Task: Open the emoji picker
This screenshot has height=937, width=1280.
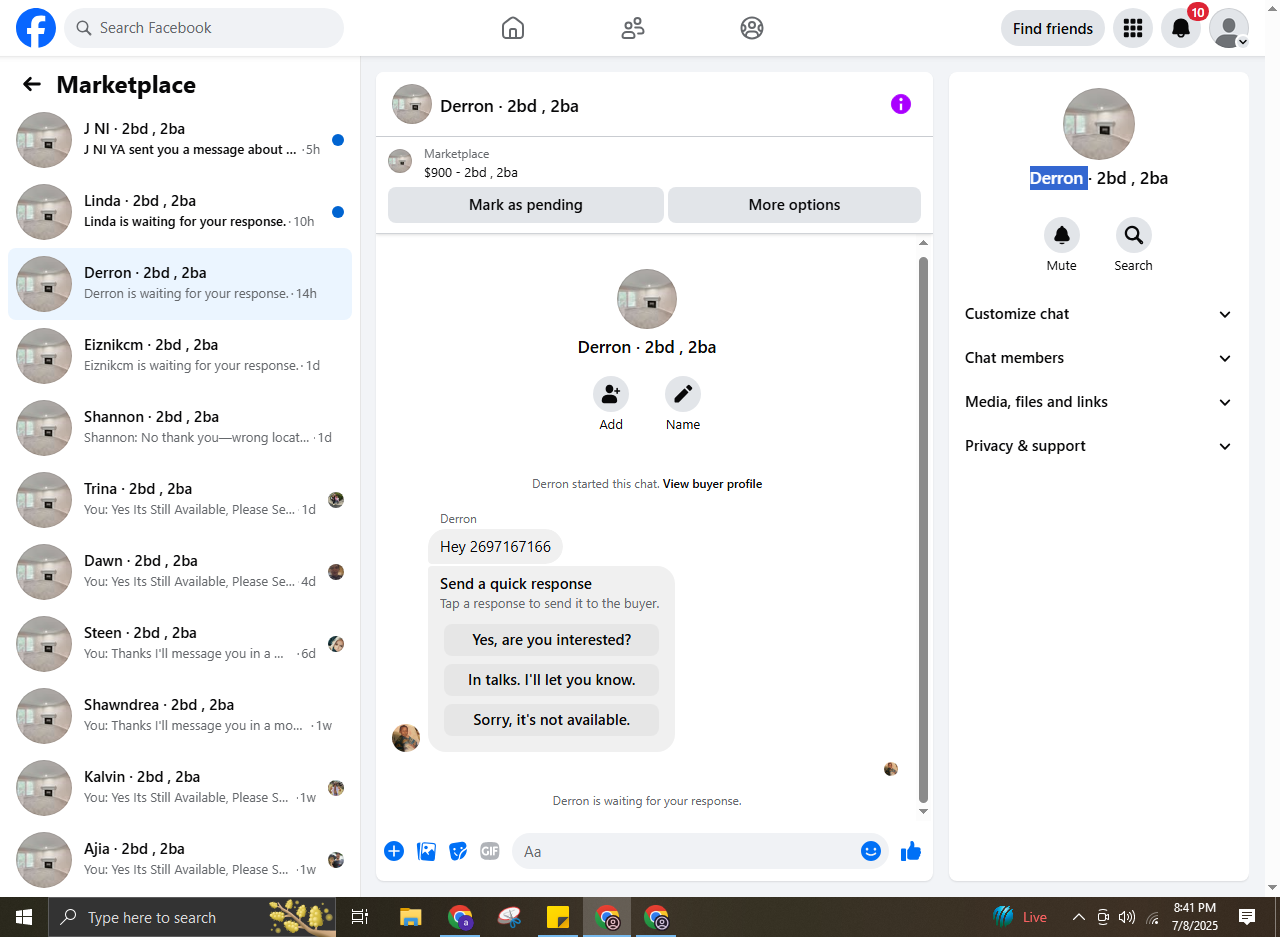Action: 871,851
